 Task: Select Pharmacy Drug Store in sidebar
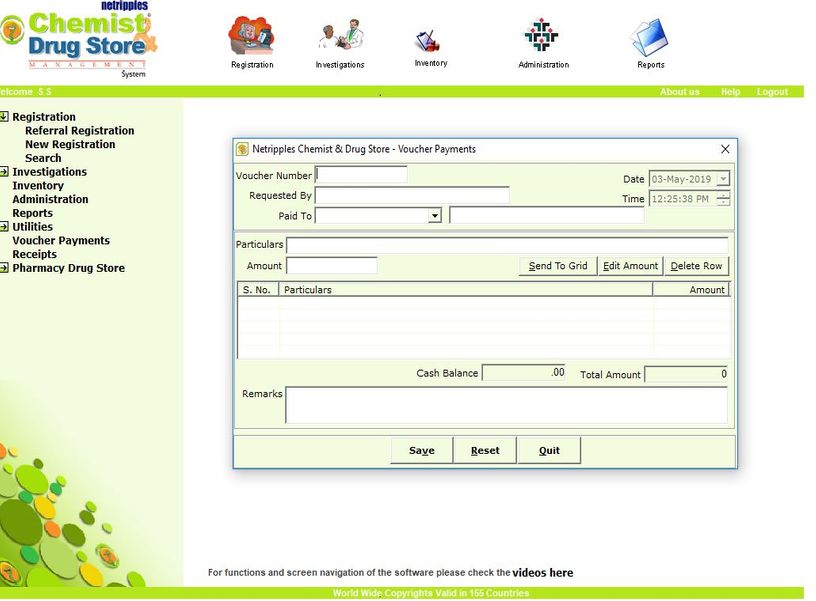69,268
